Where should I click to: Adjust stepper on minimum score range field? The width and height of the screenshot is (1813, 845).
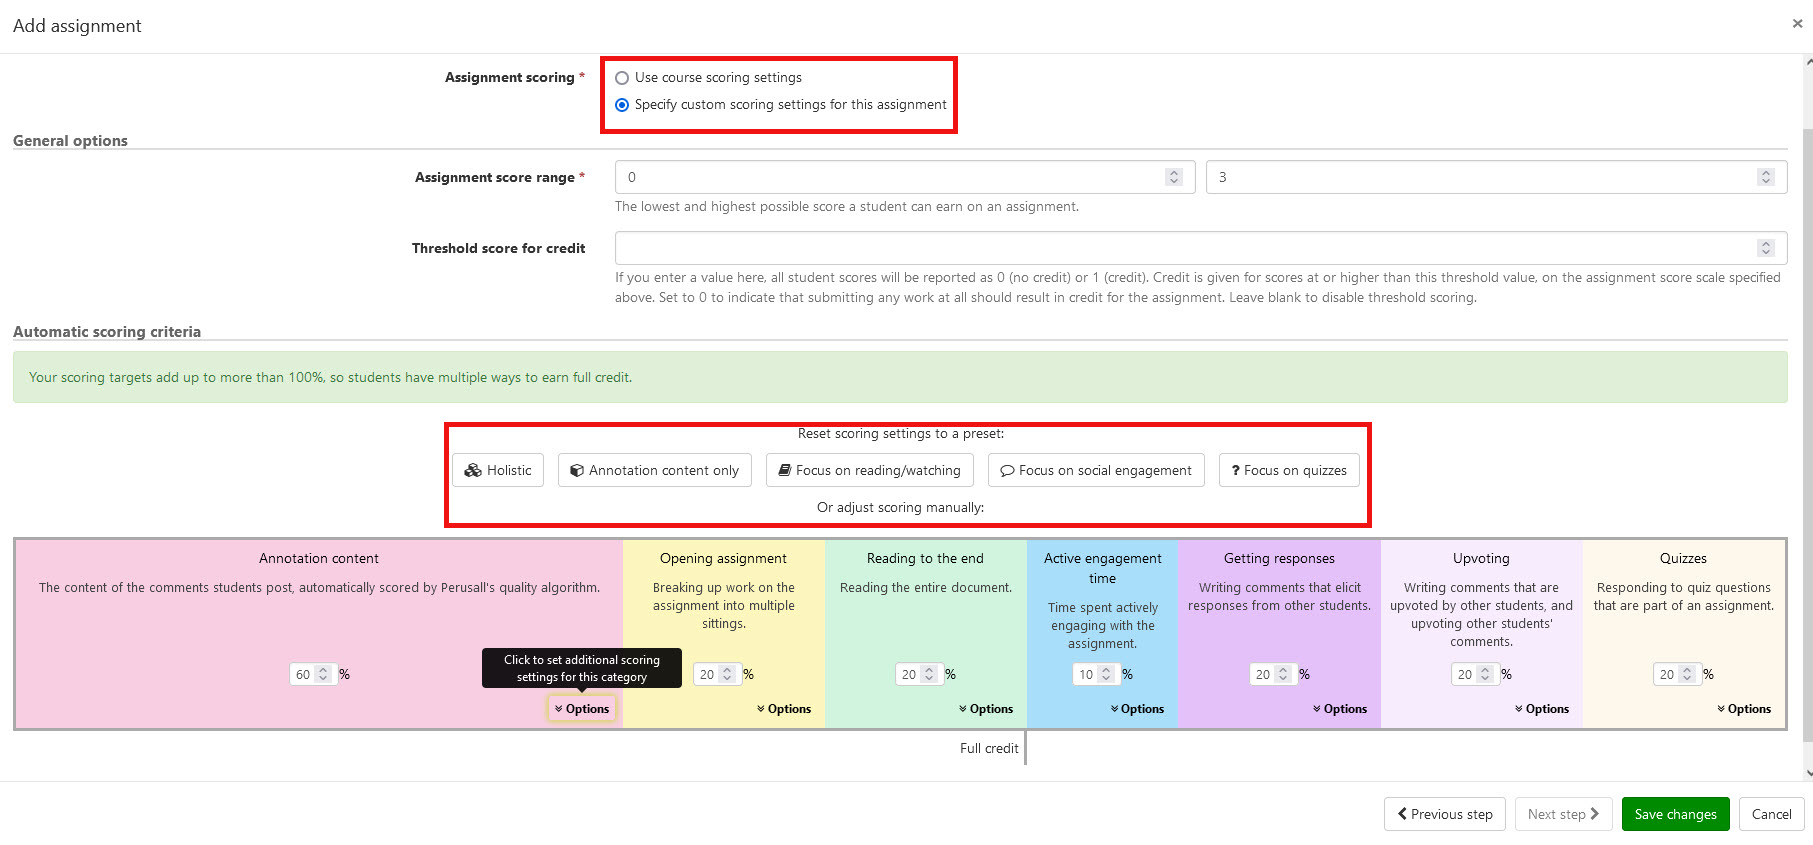point(1174,177)
